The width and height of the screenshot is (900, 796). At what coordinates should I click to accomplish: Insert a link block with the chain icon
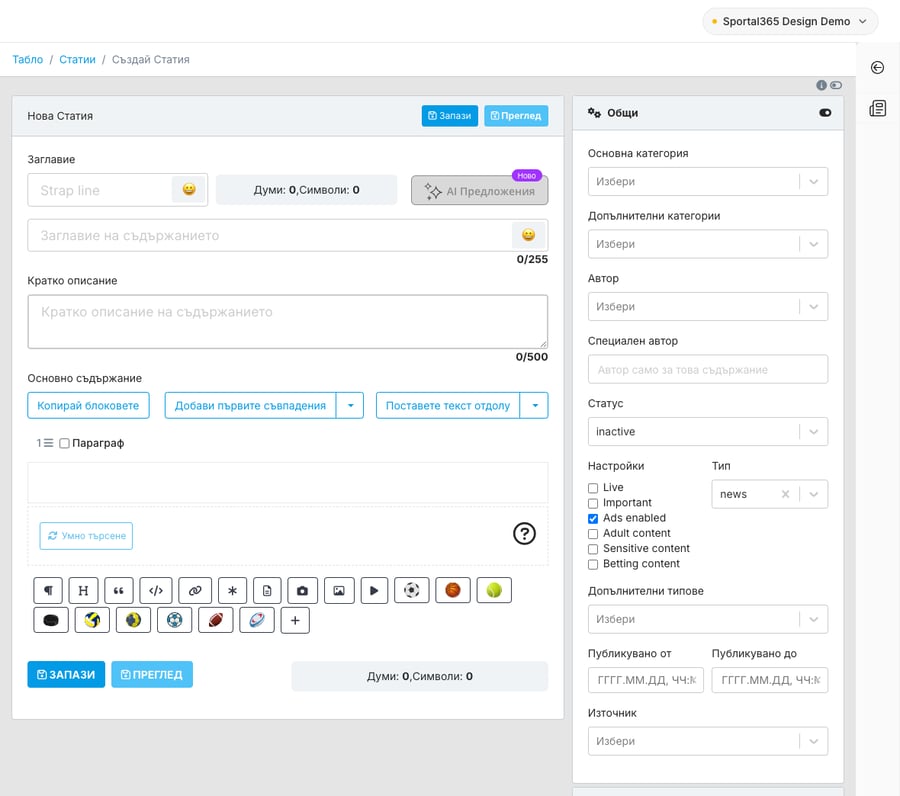pos(195,590)
